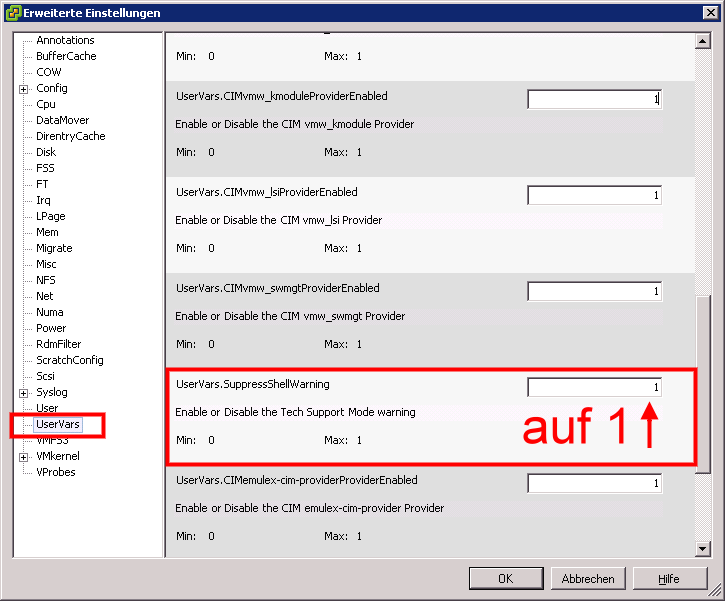Click the OK button
Viewport: 725px width, 601px height.
click(505, 578)
